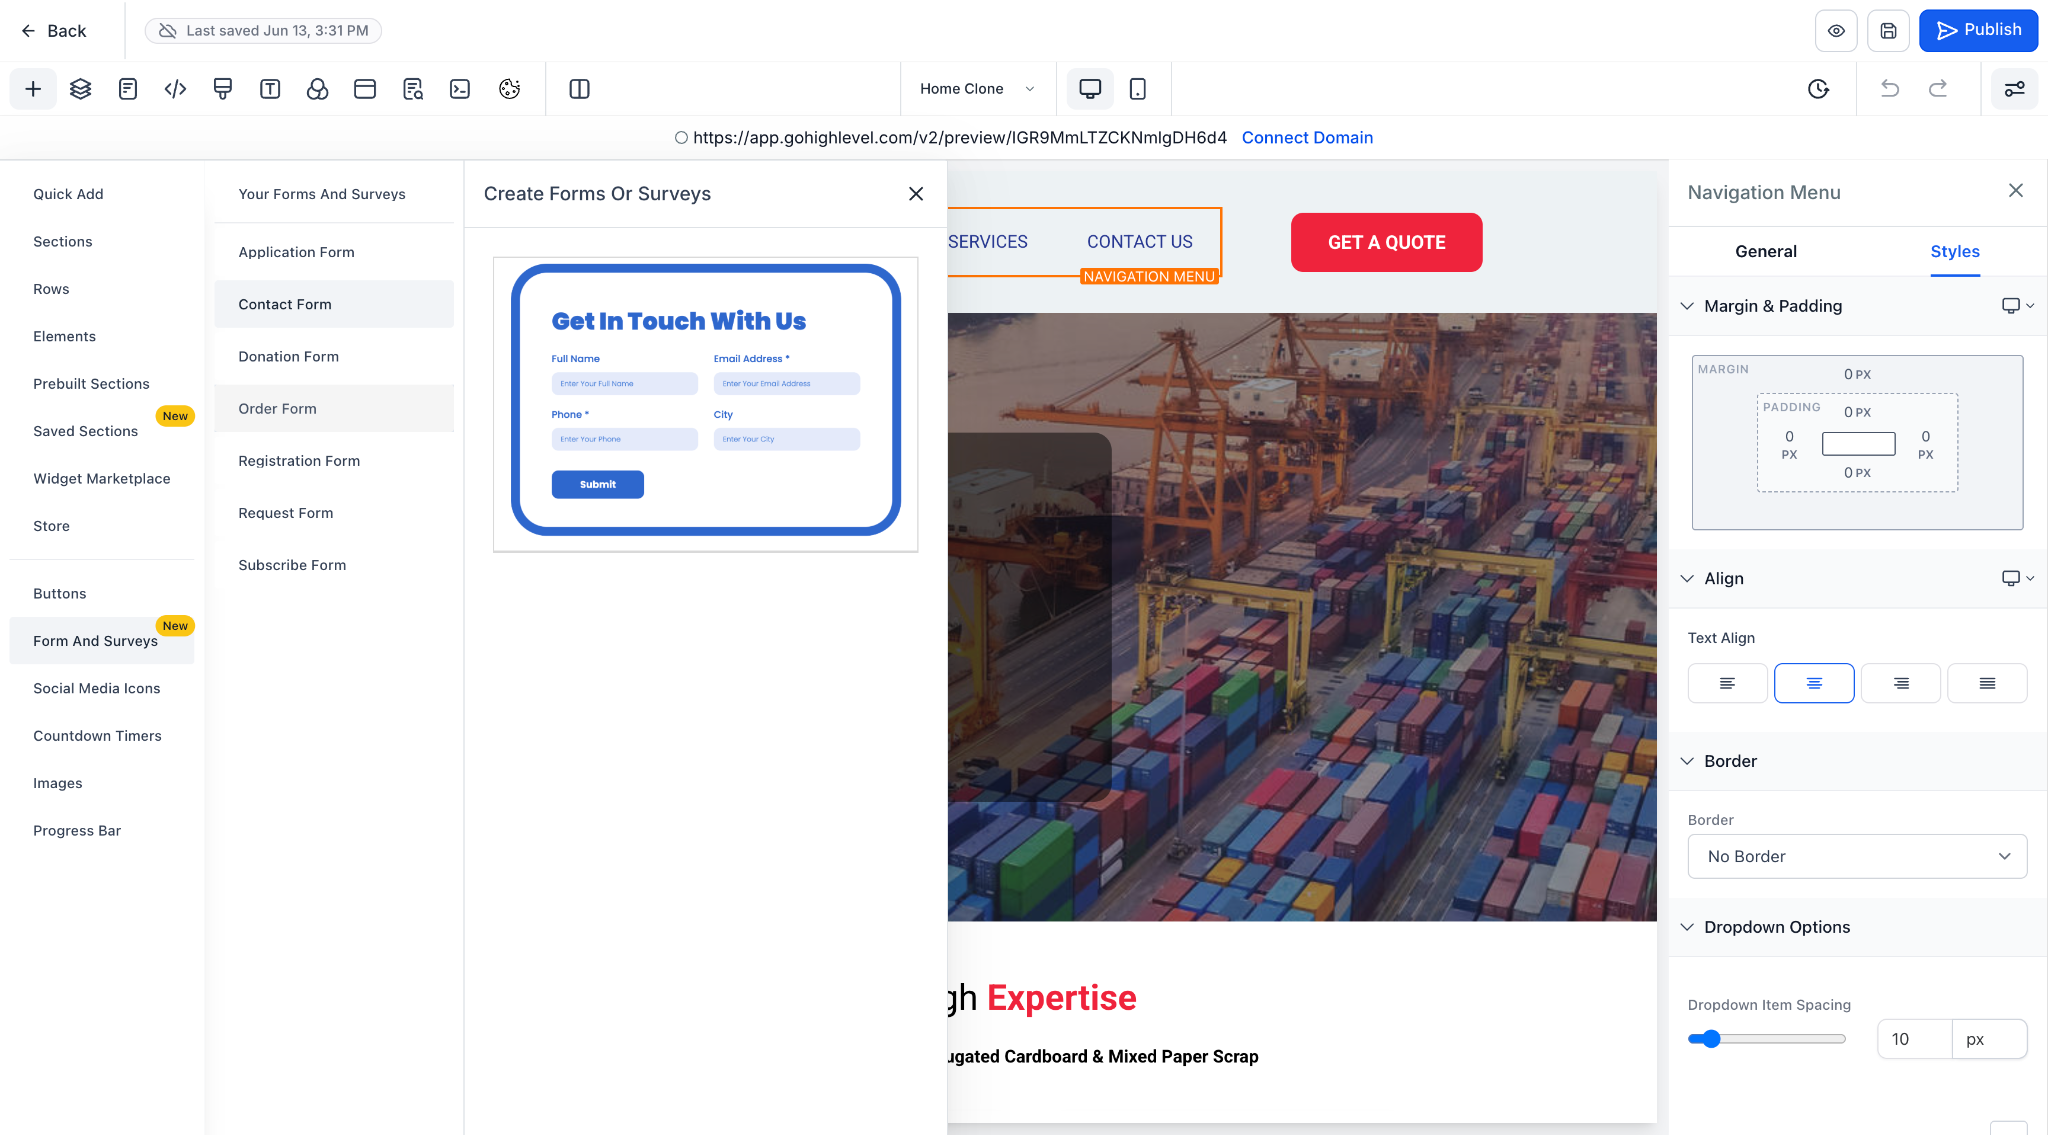2048x1135 pixels.
Task: Open the No Border dropdown
Action: (1857, 856)
